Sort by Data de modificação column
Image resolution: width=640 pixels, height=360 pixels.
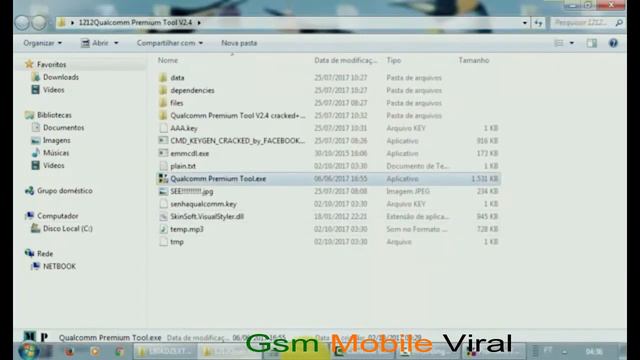[x=345, y=60]
